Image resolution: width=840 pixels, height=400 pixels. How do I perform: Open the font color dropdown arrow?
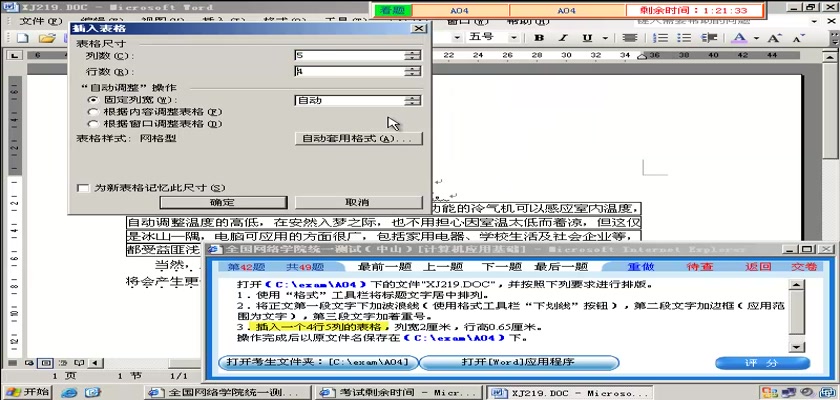(x=756, y=38)
